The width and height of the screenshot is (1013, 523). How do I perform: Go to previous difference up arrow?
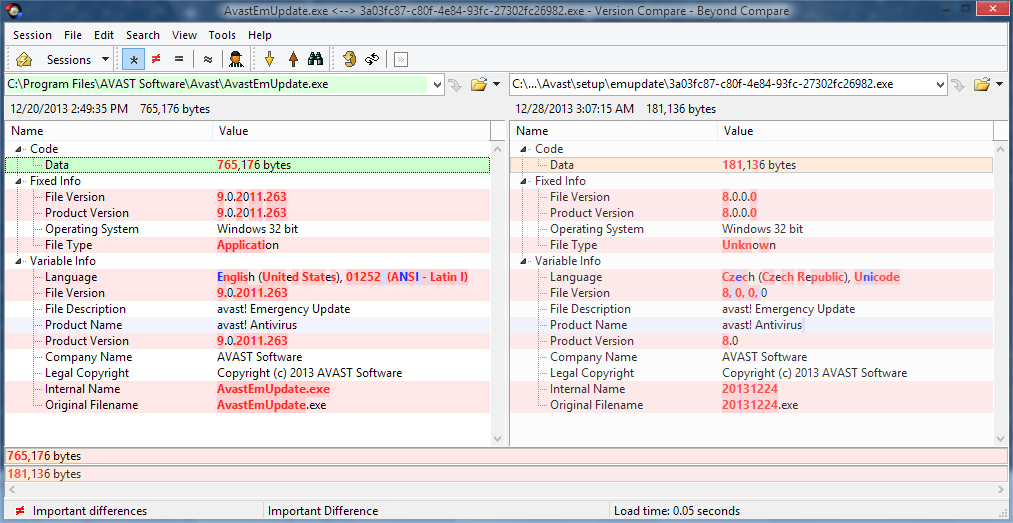pyautogui.click(x=293, y=59)
